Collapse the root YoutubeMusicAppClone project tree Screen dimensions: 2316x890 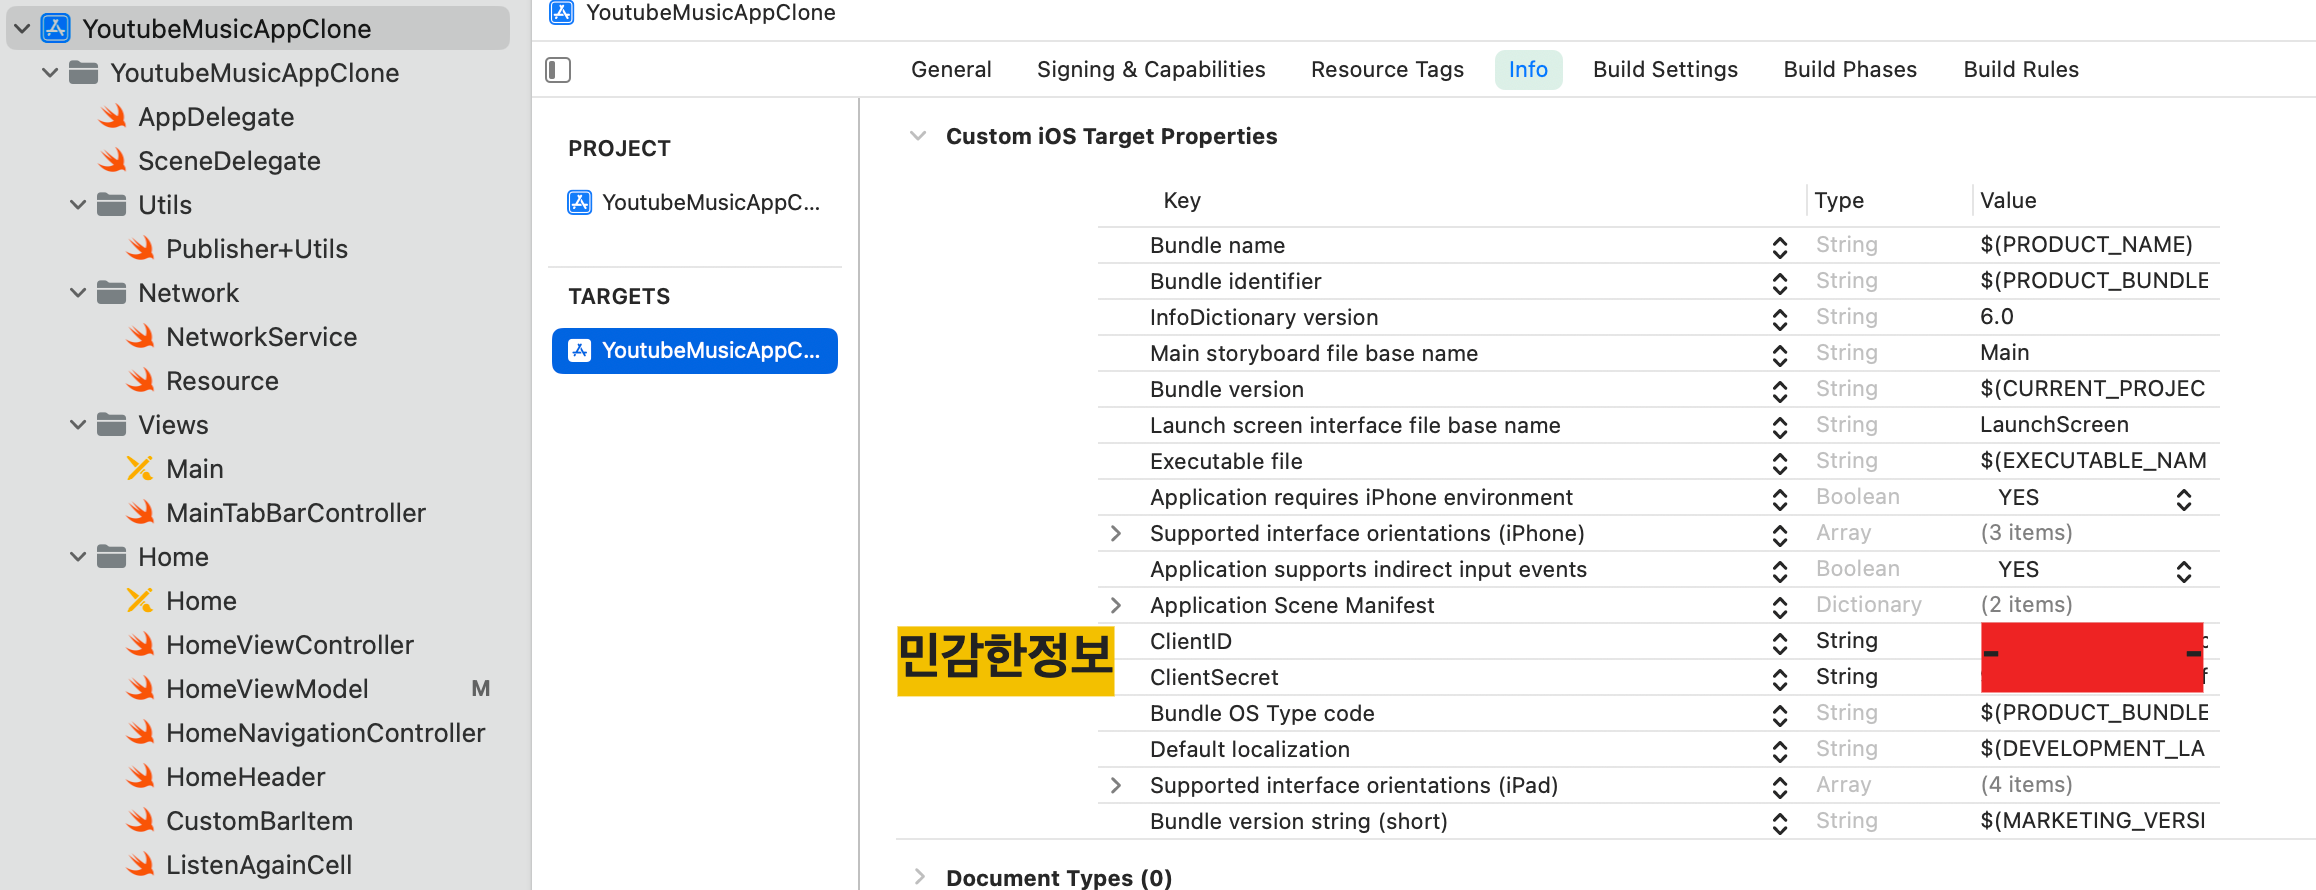22,28
